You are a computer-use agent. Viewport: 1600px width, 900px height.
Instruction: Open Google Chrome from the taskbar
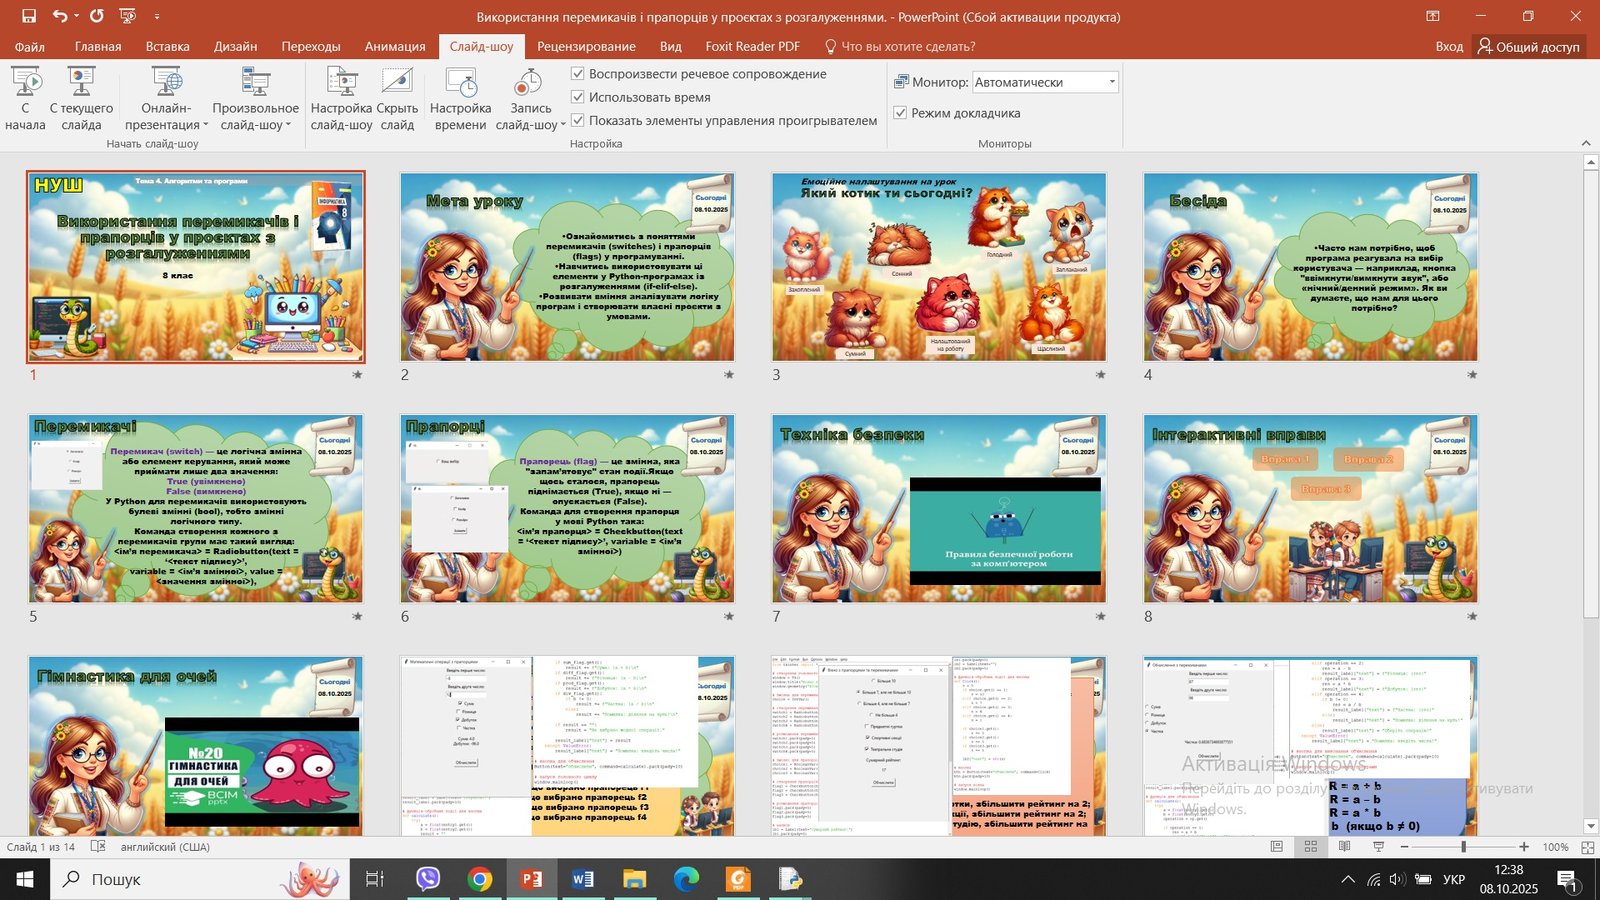pos(480,879)
